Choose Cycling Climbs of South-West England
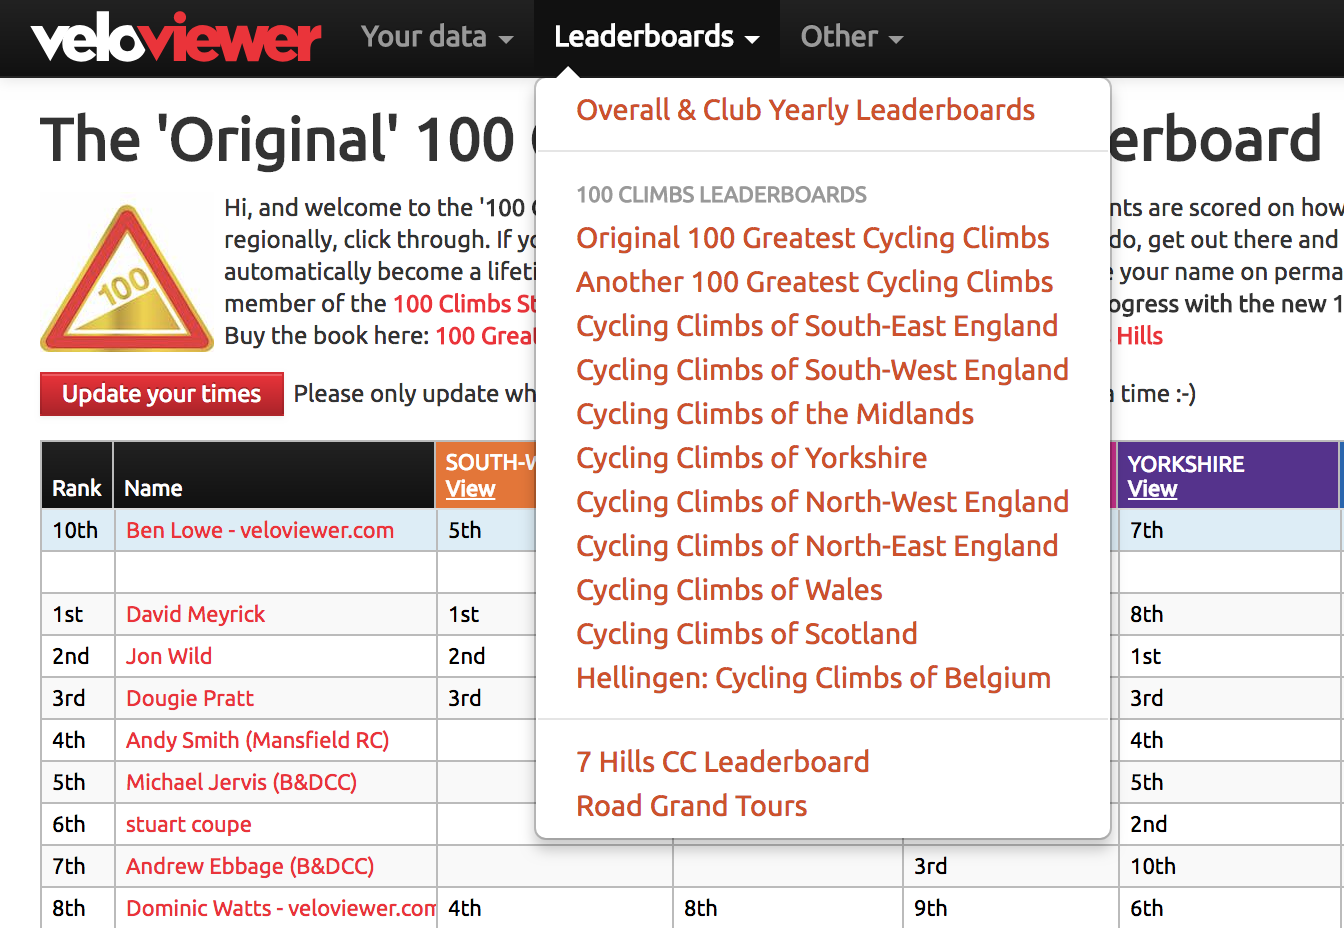1344x928 pixels. click(x=822, y=370)
